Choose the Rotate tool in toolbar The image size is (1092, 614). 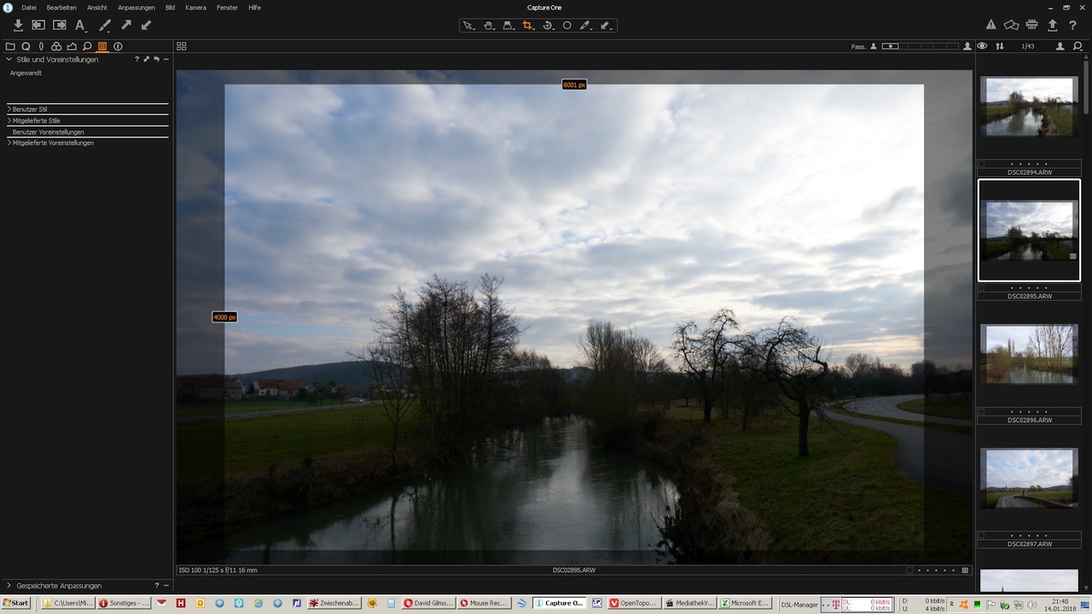(548, 25)
